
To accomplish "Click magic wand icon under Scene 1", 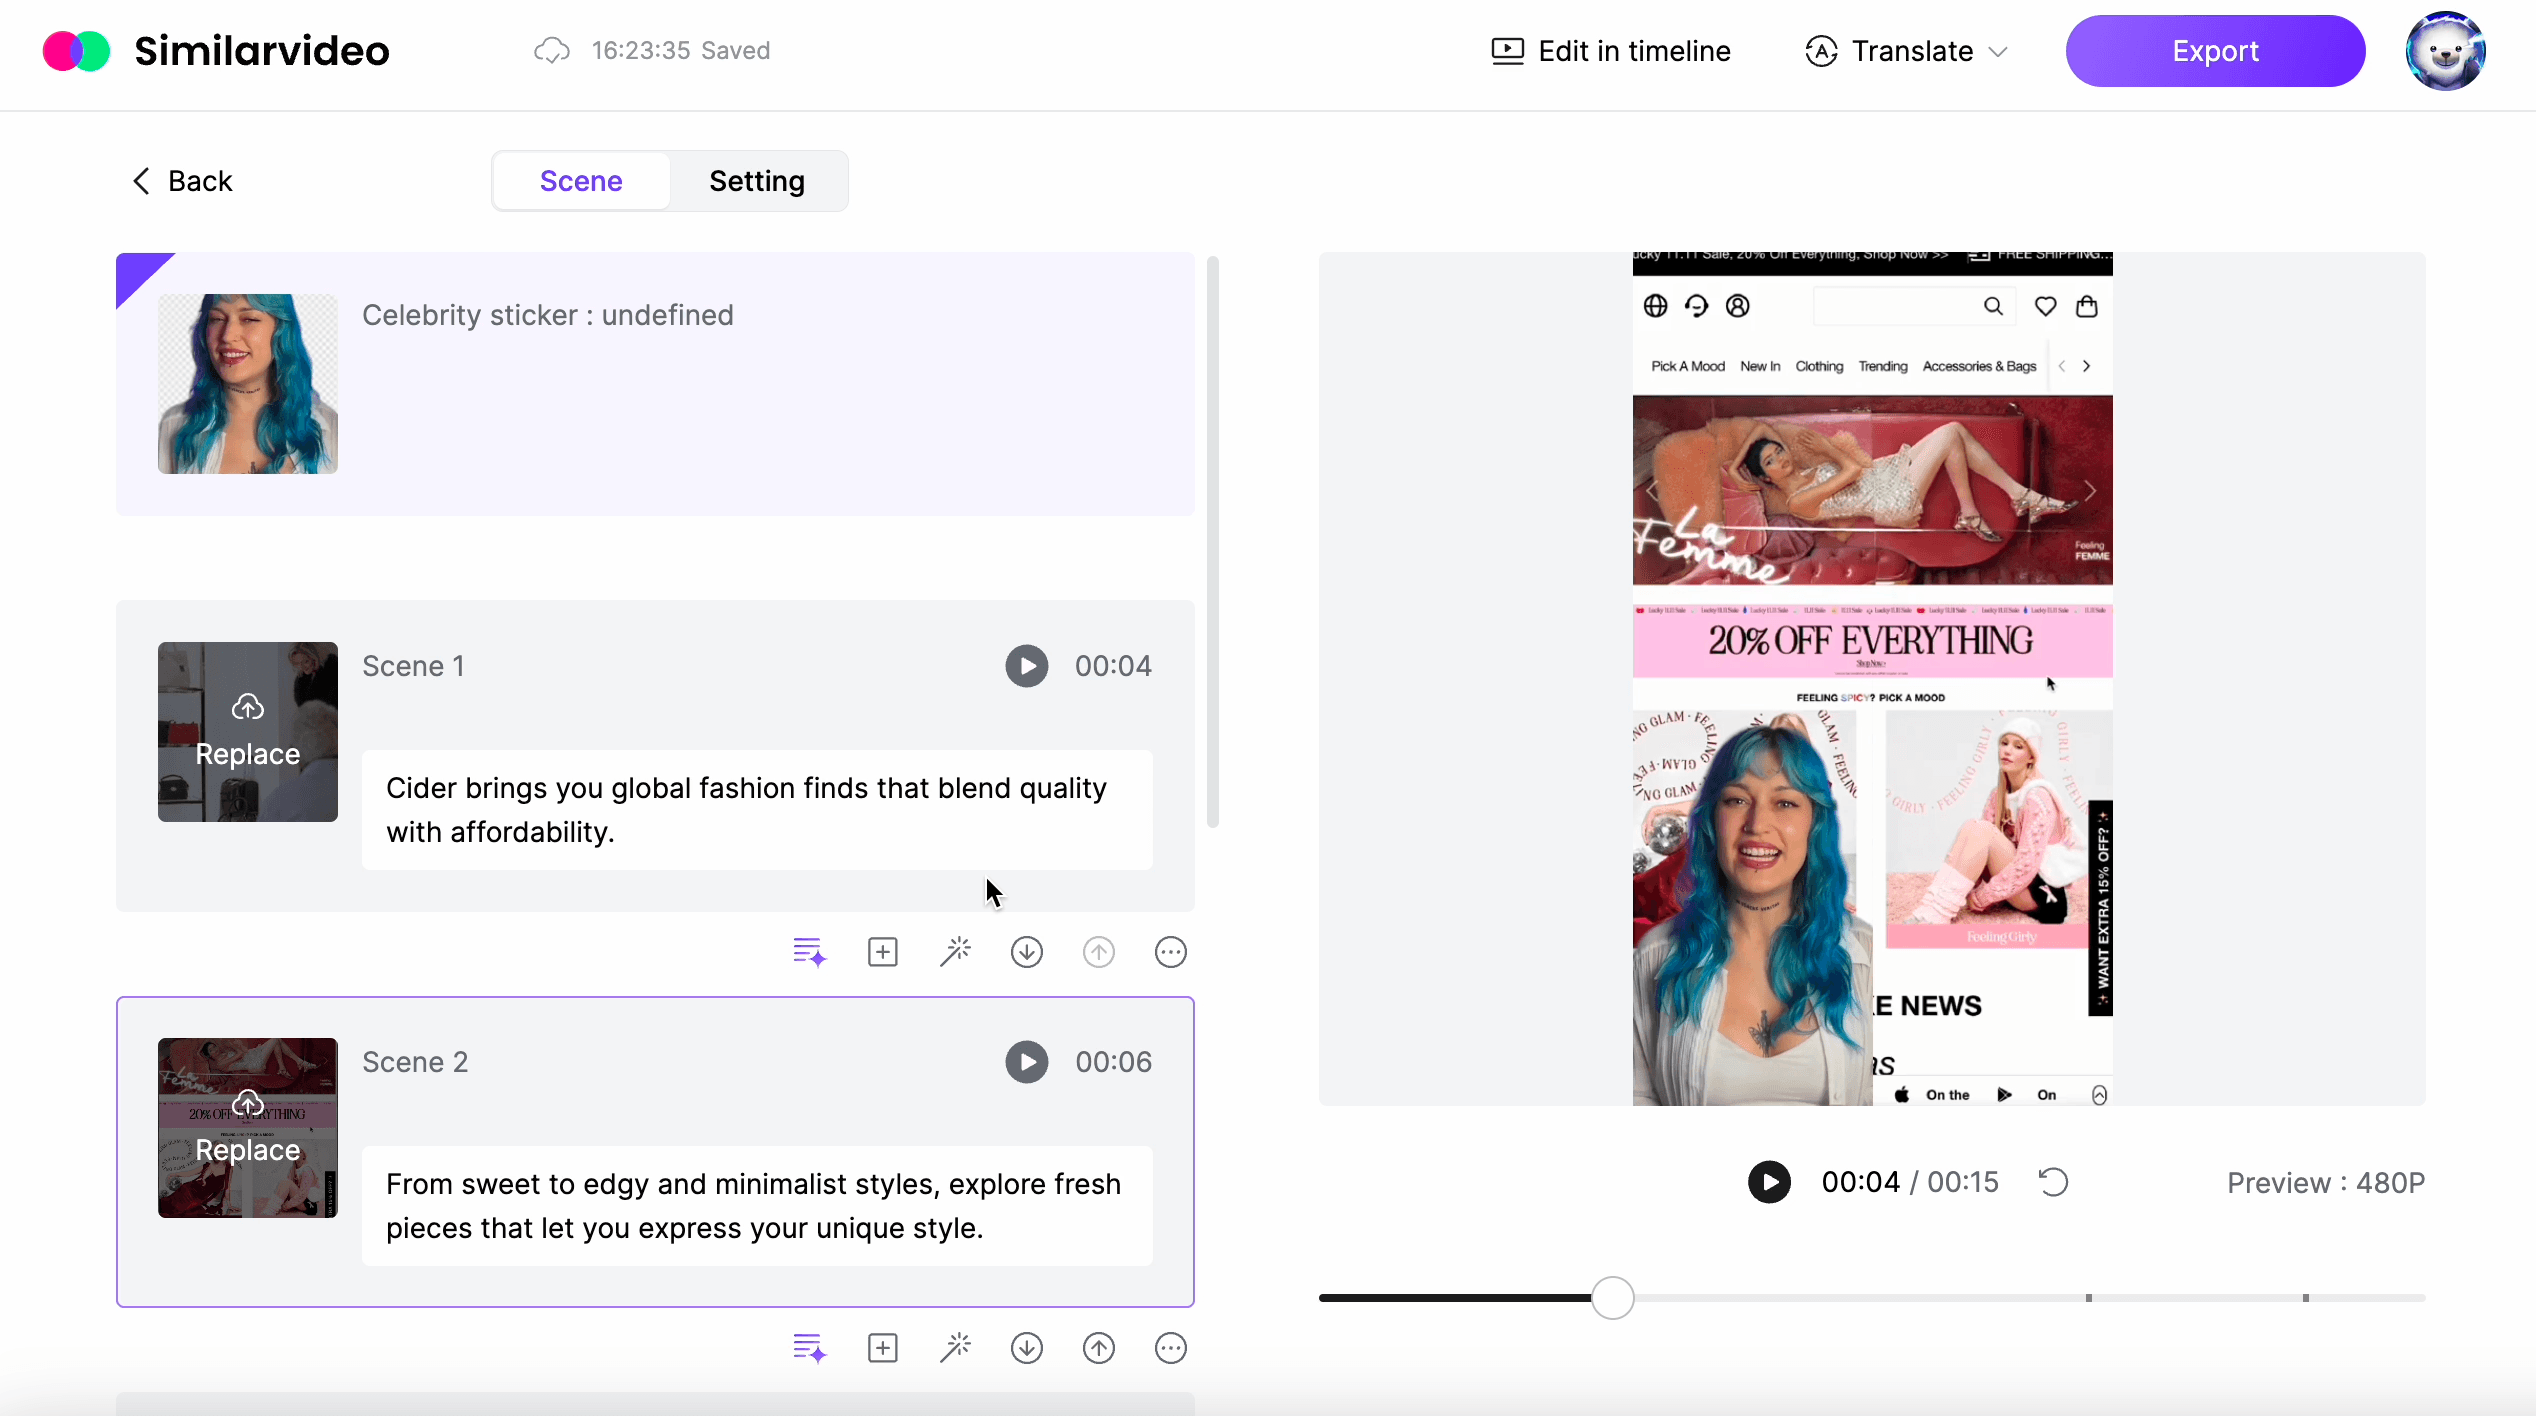I will pyautogui.click(x=955, y=952).
